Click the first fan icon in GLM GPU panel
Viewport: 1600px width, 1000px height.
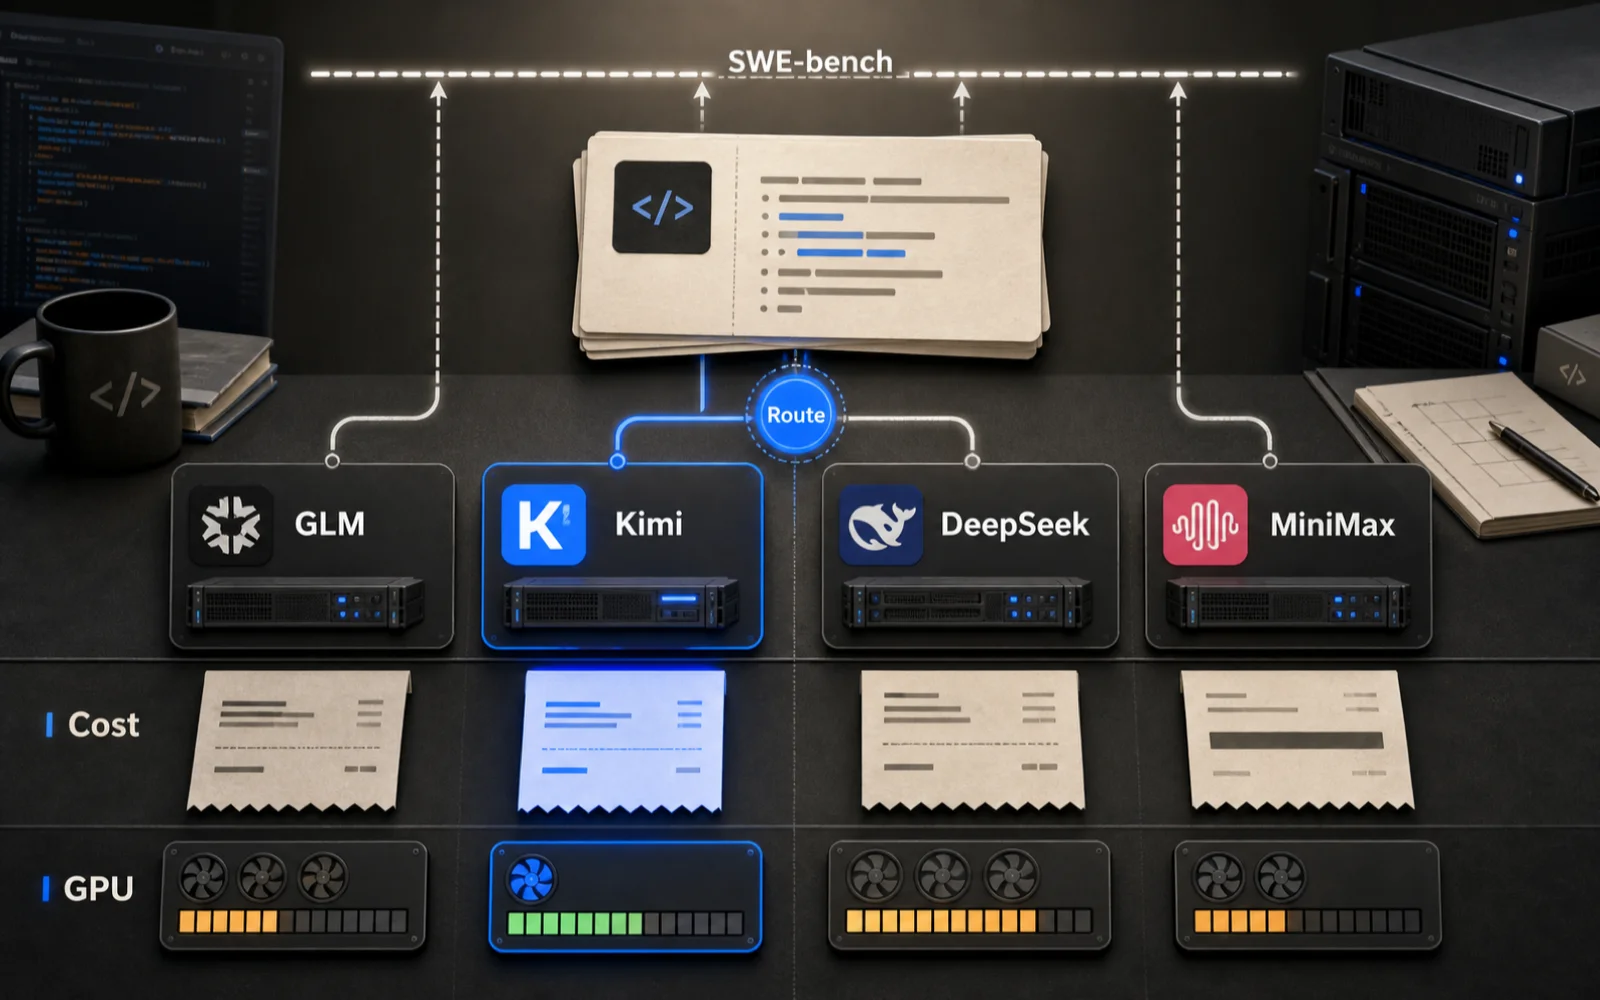pyautogui.click(x=203, y=878)
